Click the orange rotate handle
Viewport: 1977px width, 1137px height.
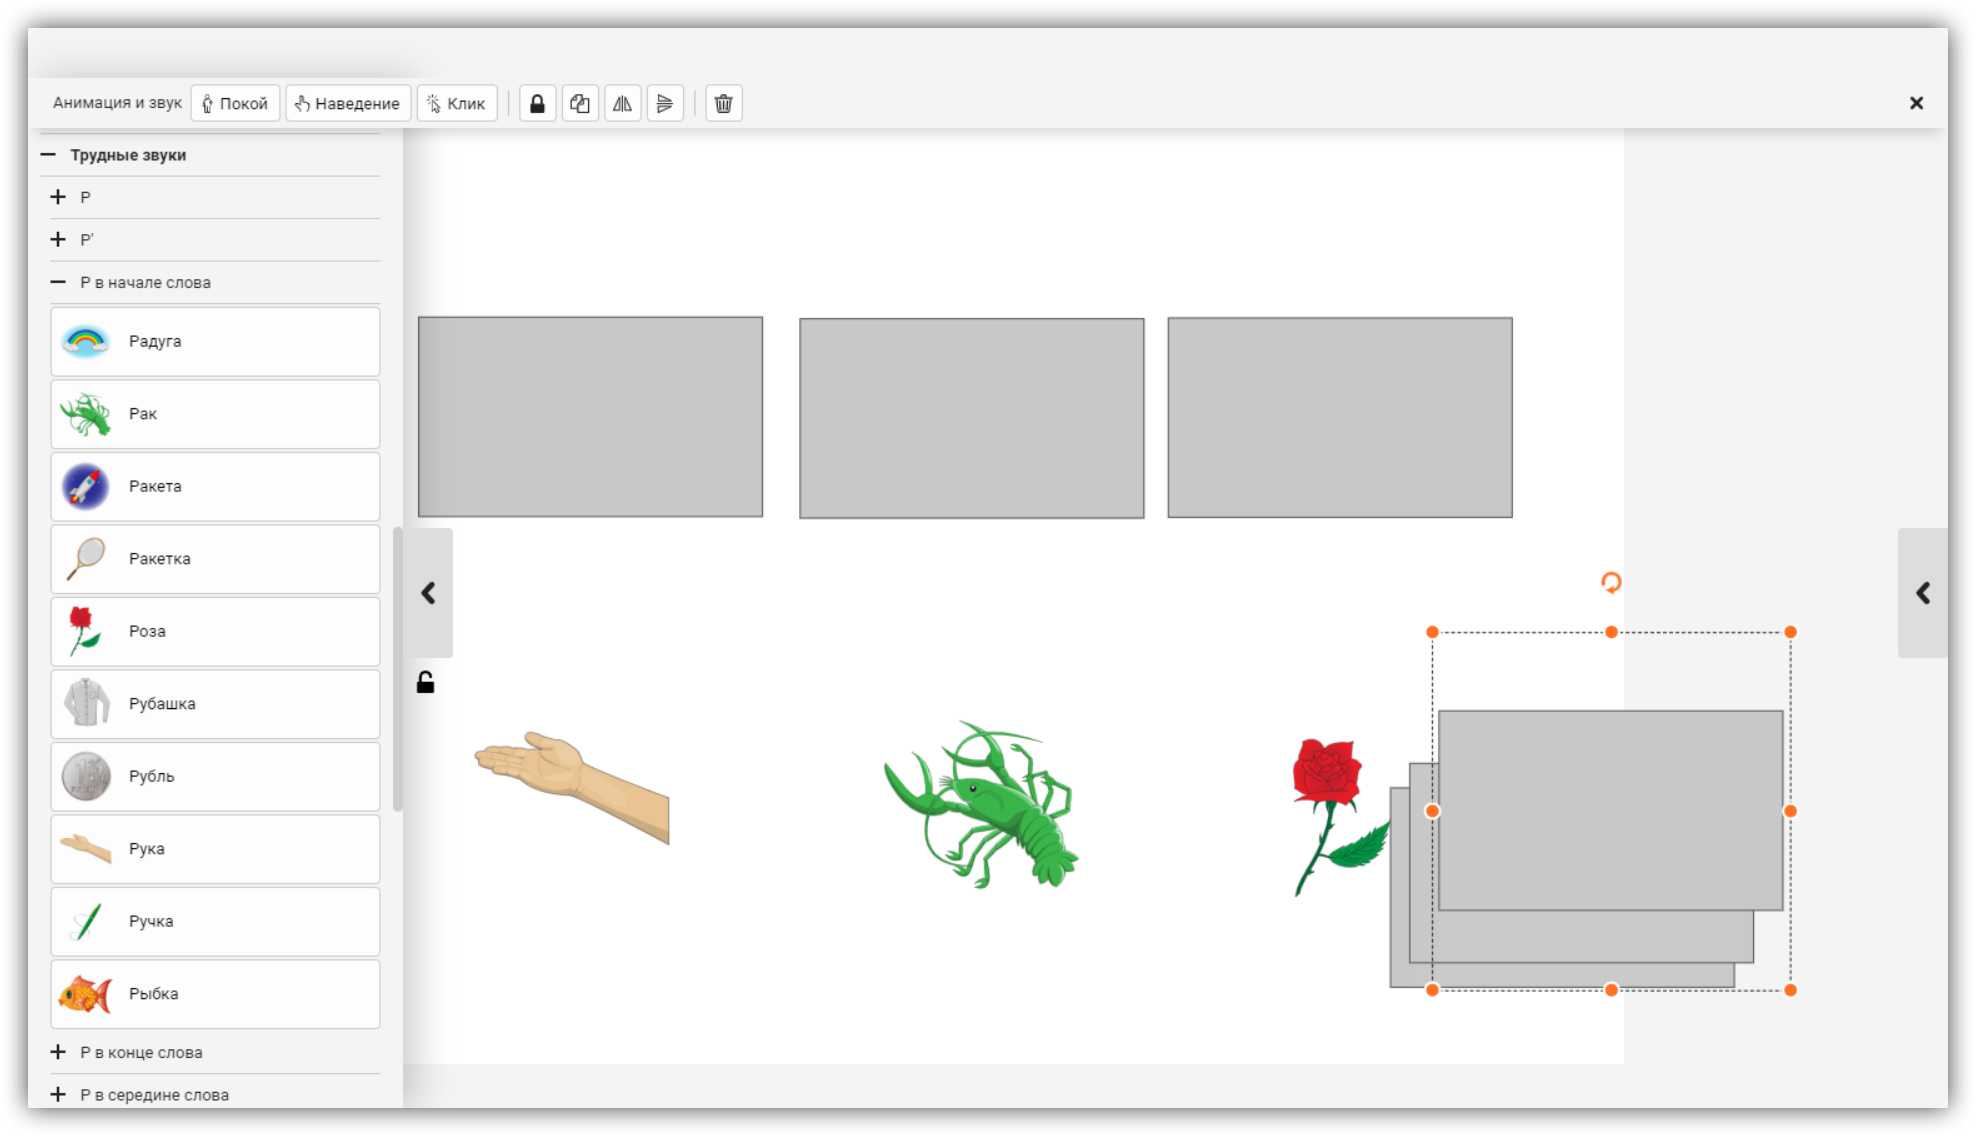[x=1610, y=582]
